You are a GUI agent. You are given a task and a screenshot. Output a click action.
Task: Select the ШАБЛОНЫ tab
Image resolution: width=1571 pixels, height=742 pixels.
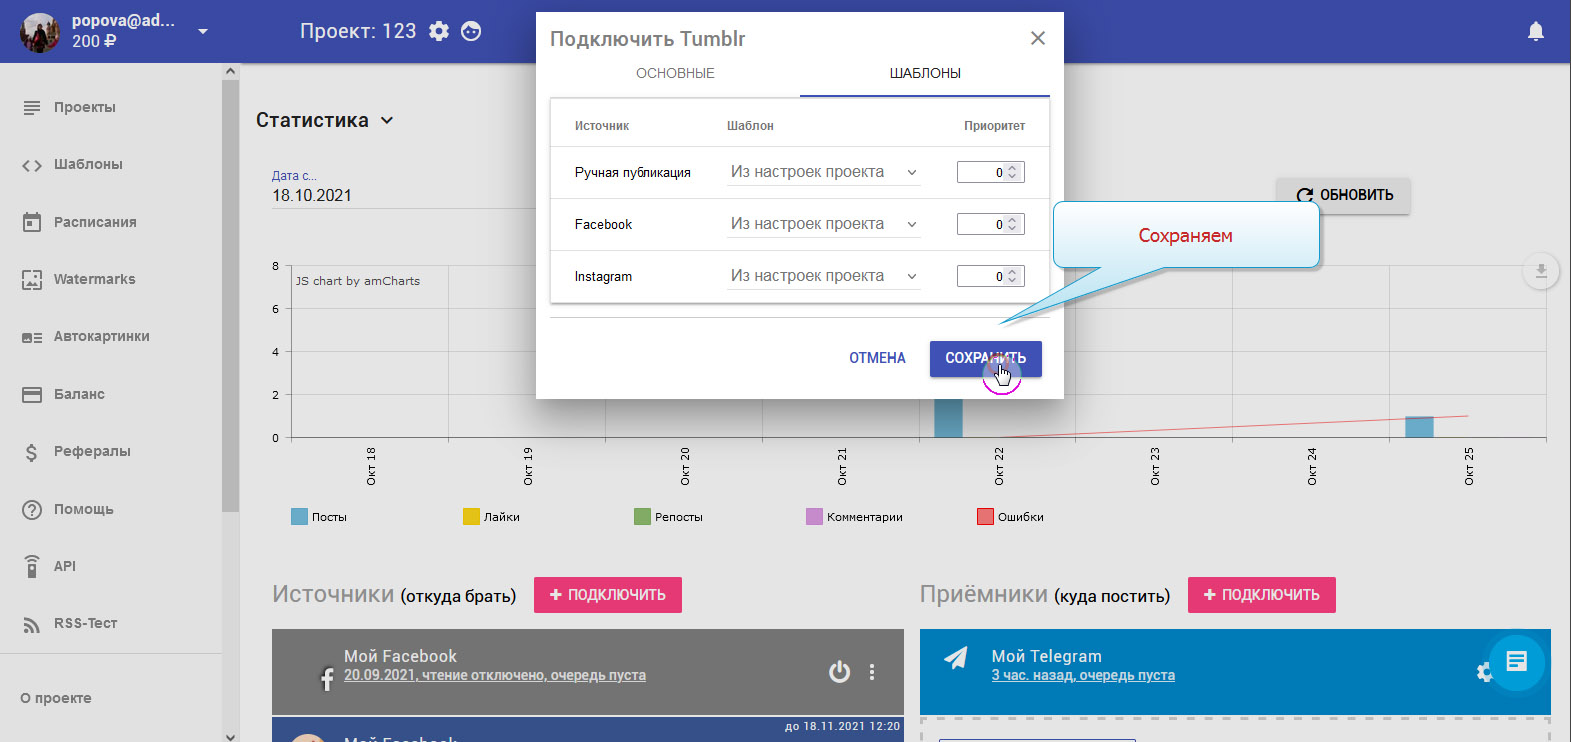click(925, 73)
